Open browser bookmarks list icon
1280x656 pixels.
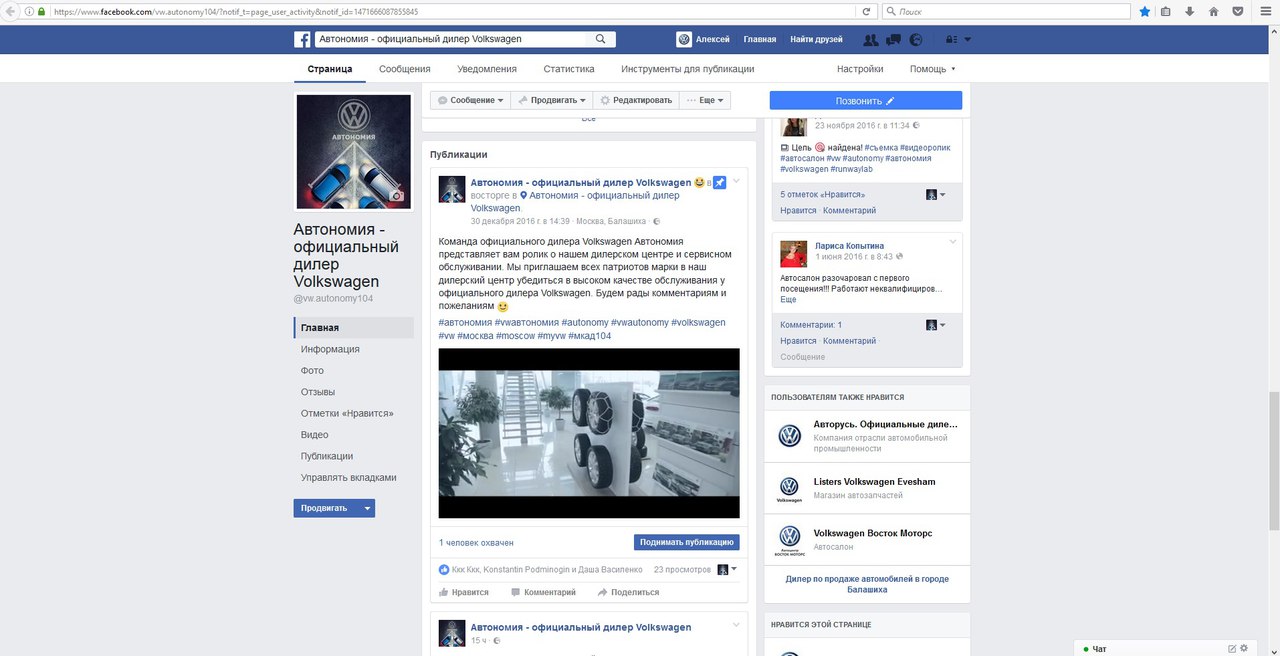point(1166,11)
